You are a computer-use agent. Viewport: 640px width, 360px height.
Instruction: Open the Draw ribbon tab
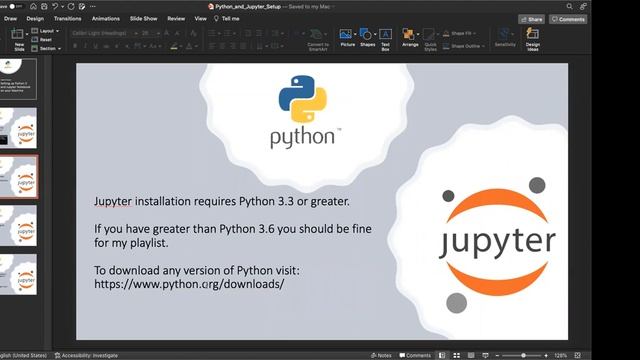[11, 19]
